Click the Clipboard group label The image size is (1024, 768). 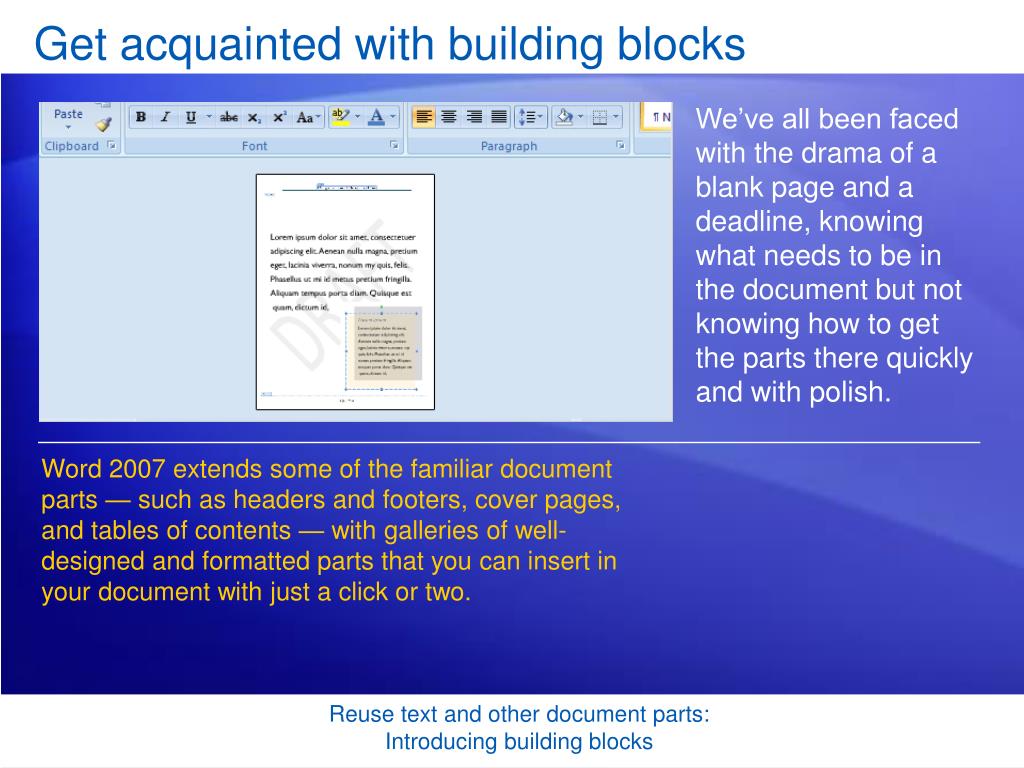click(71, 146)
